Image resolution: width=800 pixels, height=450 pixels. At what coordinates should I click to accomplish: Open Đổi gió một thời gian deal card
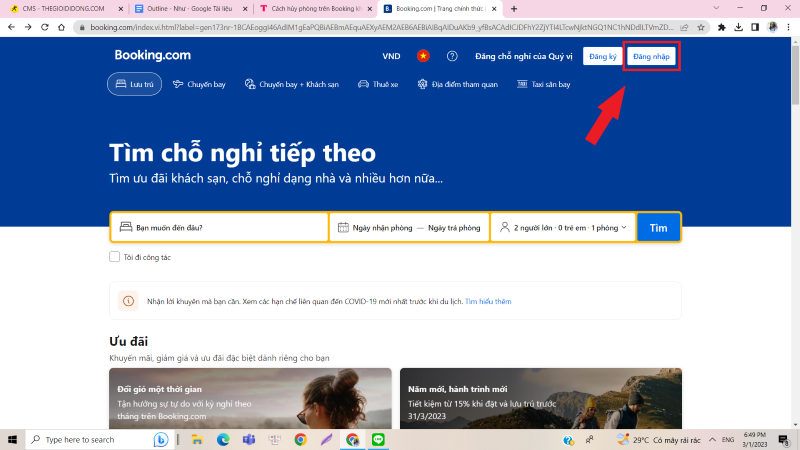click(250, 398)
